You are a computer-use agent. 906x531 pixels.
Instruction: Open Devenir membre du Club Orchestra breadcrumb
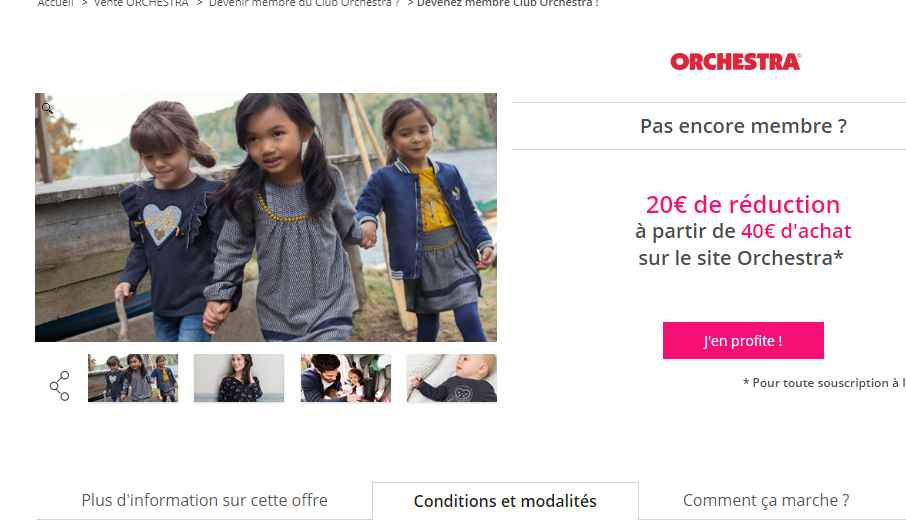(x=304, y=3)
